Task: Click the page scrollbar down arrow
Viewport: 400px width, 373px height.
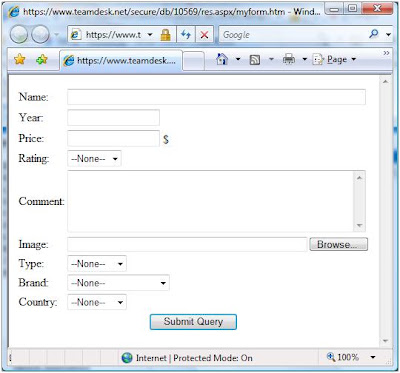Action: [386, 341]
